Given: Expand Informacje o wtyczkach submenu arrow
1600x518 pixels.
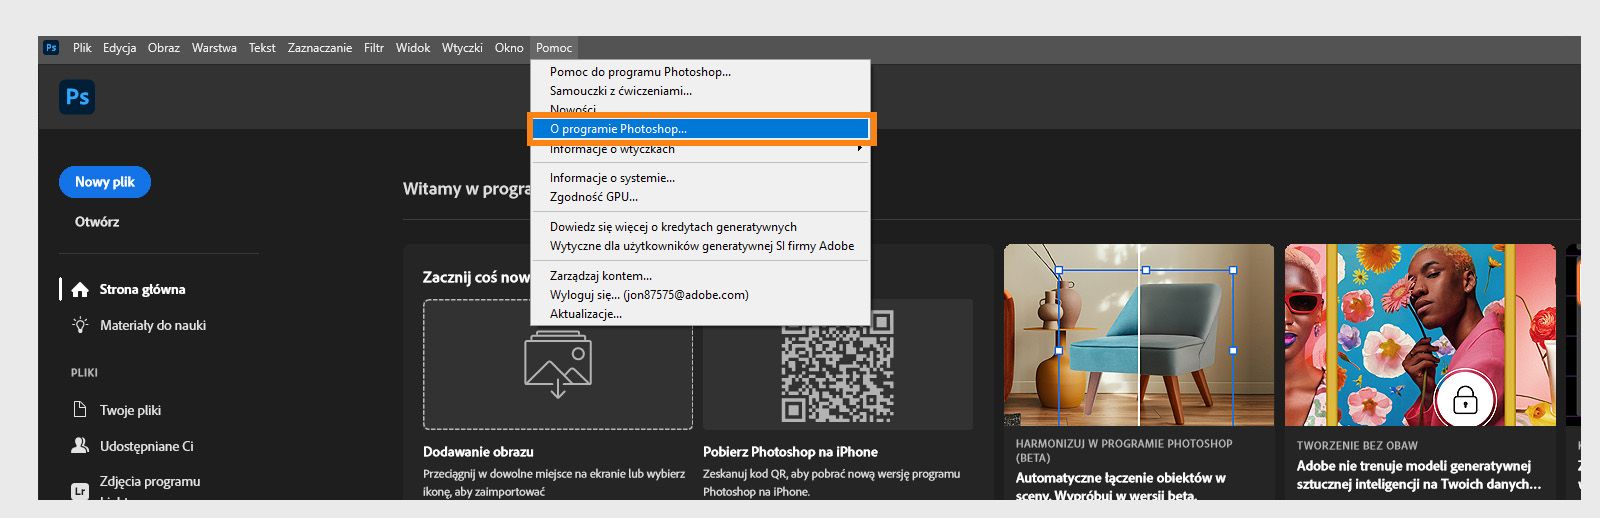Looking at the screenshot, I should coord(860,148).
